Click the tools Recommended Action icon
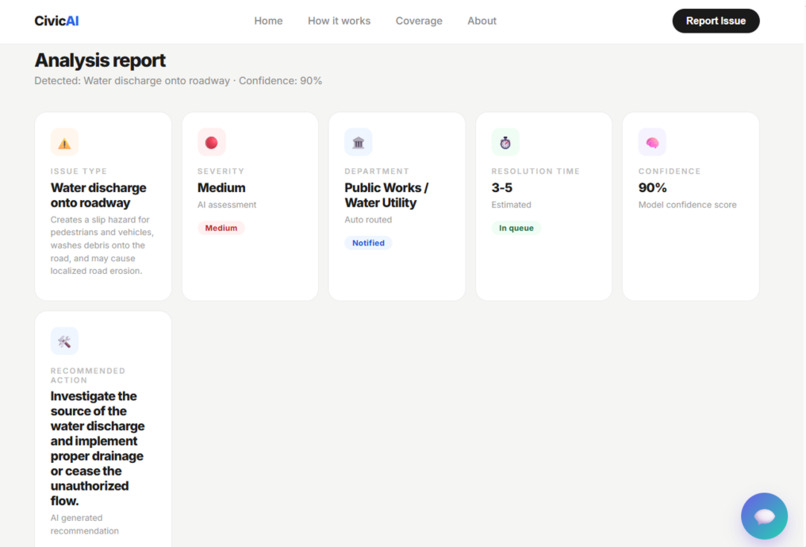This screenshot has height=547, width=806. [64, 341]
